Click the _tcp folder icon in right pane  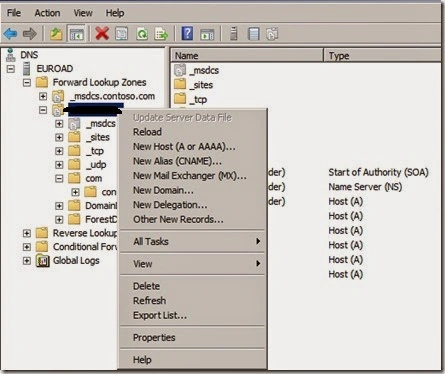pyautogui.click(x=180, y=99)
